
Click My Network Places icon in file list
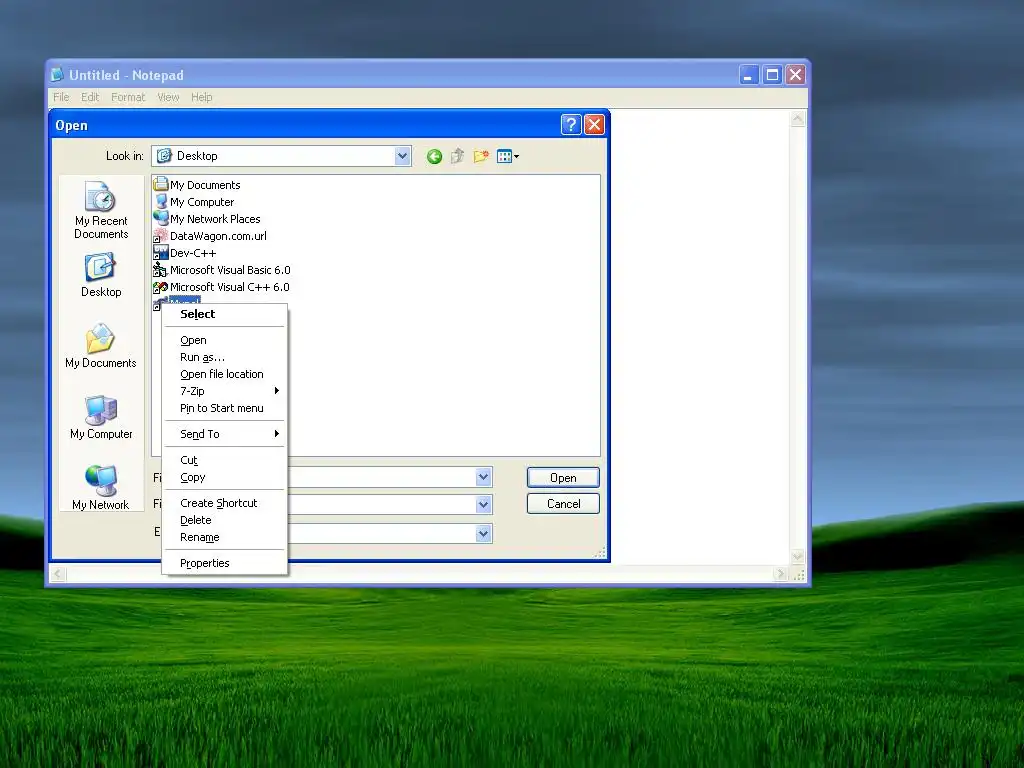pos(161,218)
